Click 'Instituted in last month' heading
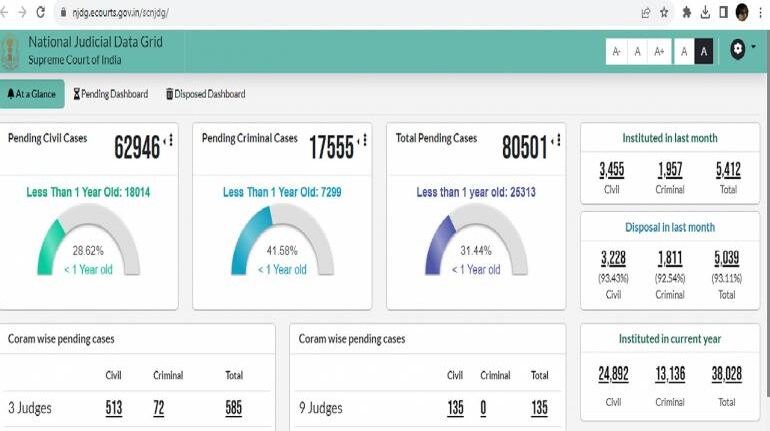The width and height of the screenshot is (770, 431). point(670,138)
